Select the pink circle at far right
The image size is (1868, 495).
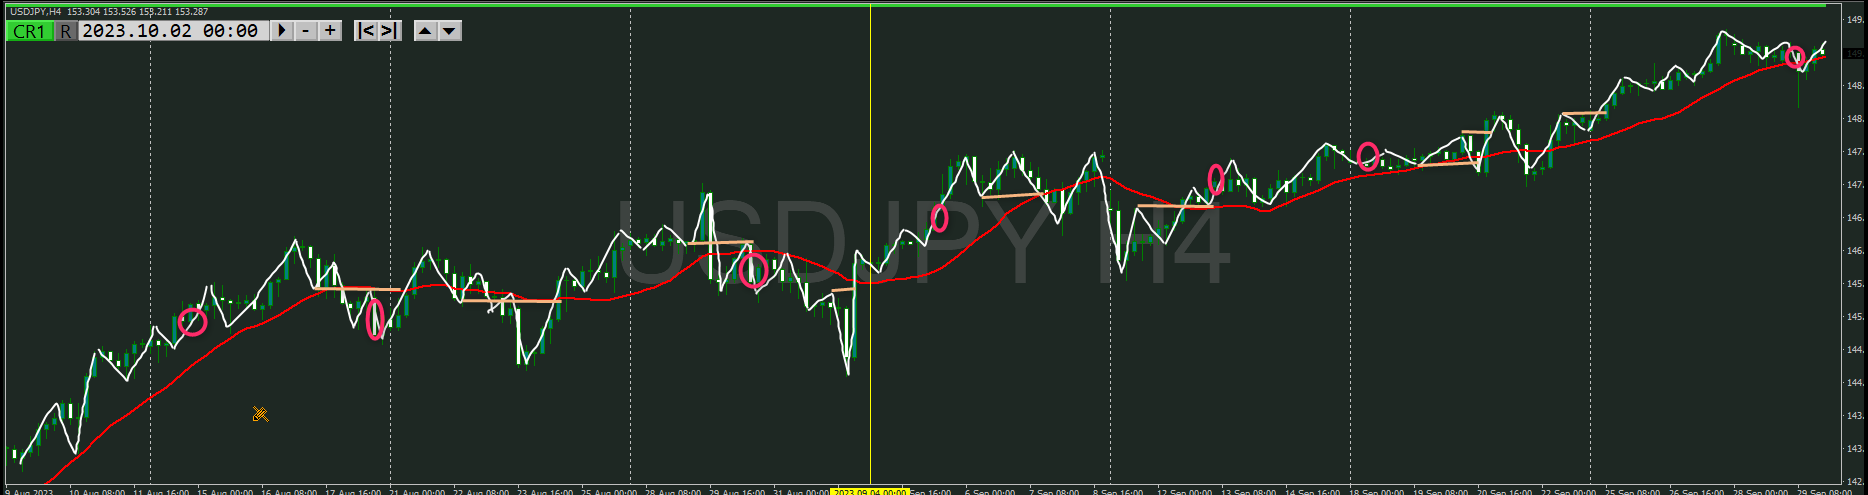point(1795,57)
